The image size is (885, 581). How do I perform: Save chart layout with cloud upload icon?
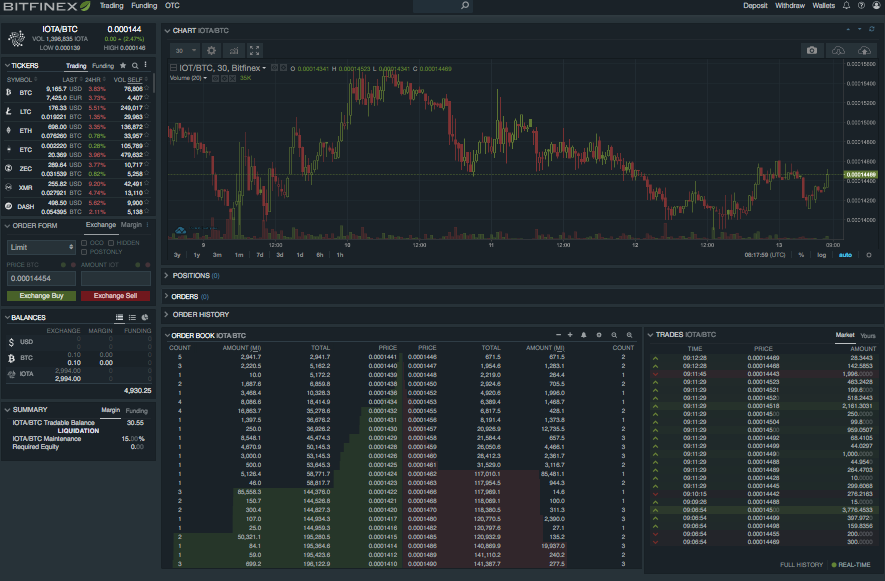(x=864, y=50)
